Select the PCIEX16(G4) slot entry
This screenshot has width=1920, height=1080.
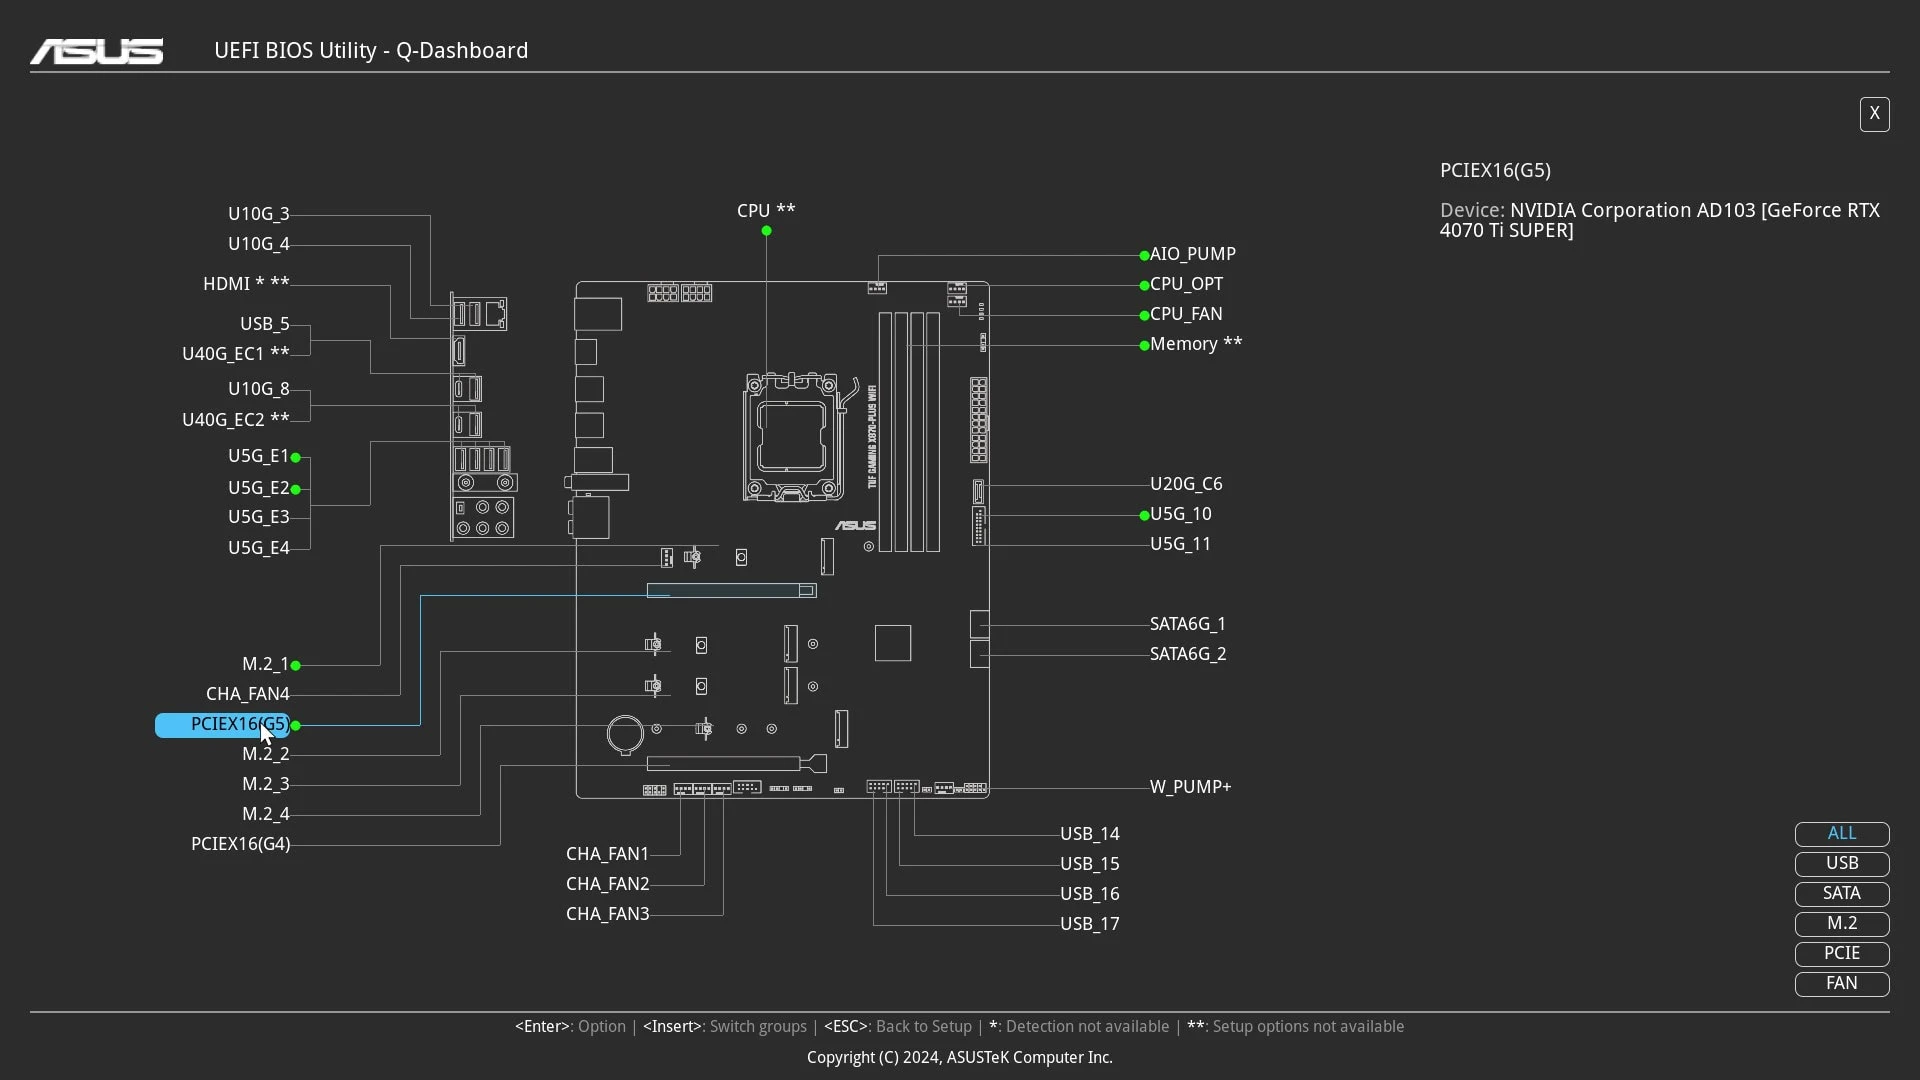tap(240, 844)
